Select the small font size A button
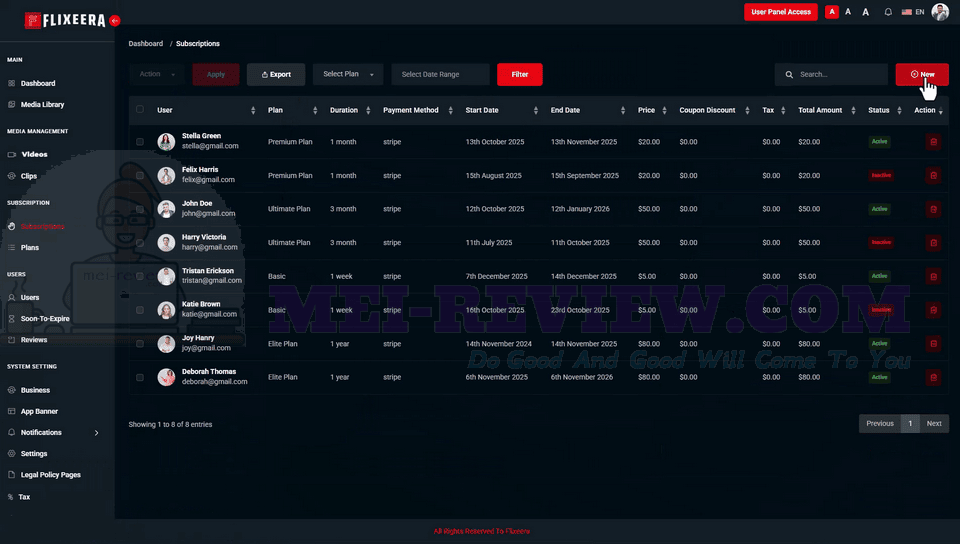Viewport: 960px width, 544px height. pyautogui.click(x=831, y=12)
